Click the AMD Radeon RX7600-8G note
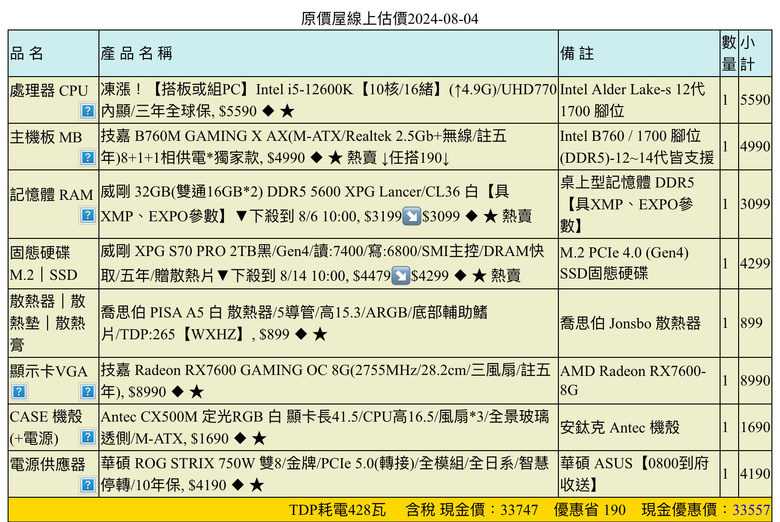Image resolution: width=780 pixels, height=522 pixels. 633,380
